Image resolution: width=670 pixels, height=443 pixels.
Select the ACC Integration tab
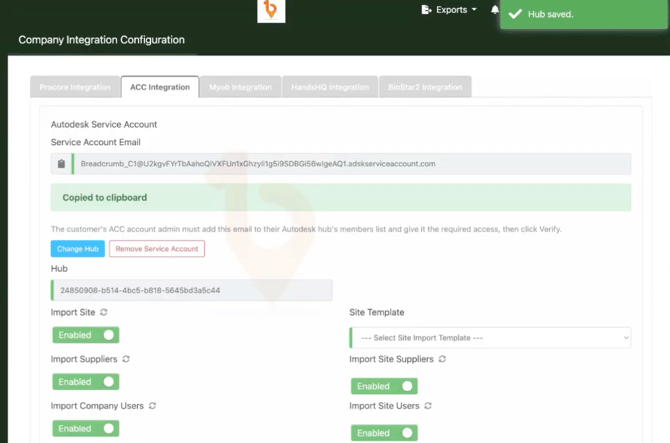[160, 87]
